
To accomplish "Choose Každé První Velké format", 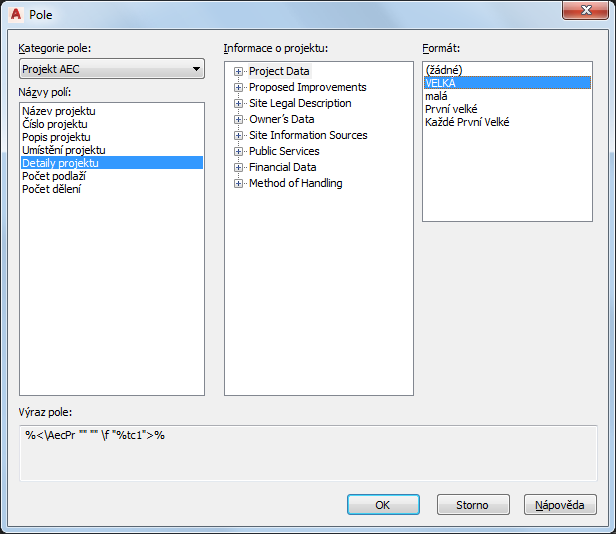I will point(507,122).
